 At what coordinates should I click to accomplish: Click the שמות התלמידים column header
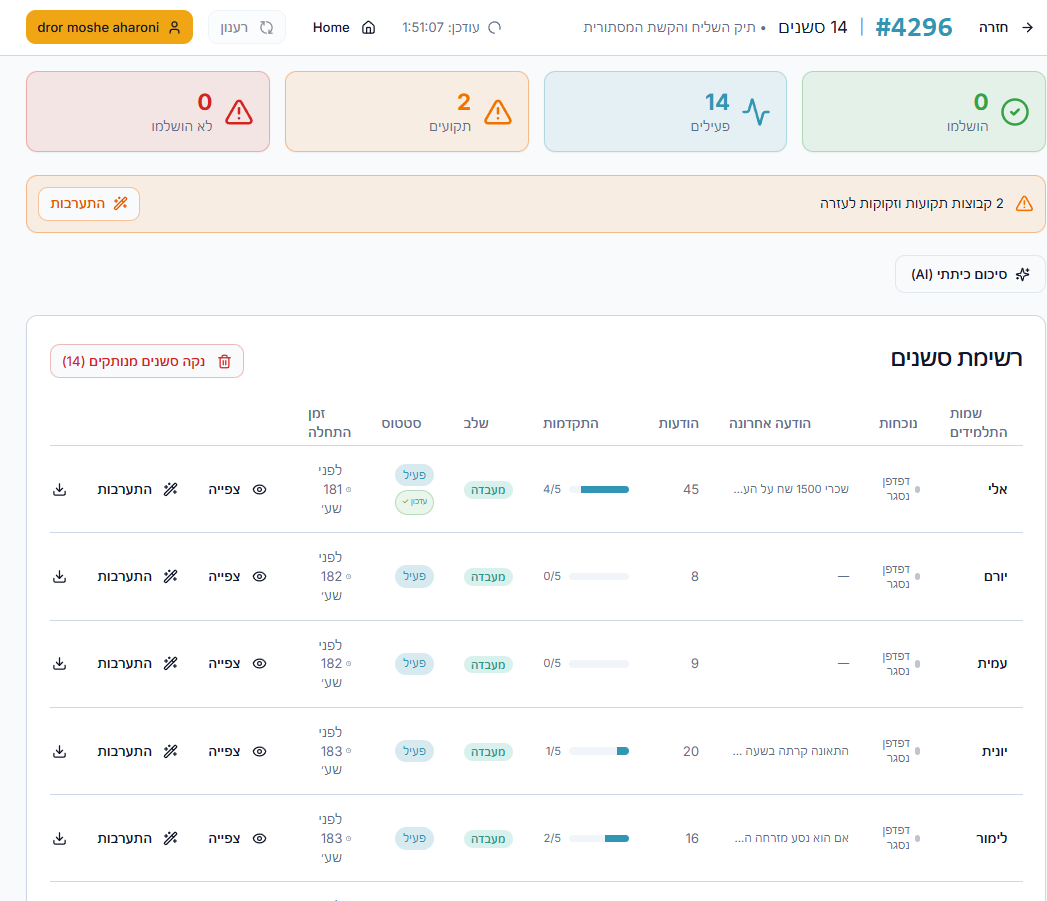978,423
